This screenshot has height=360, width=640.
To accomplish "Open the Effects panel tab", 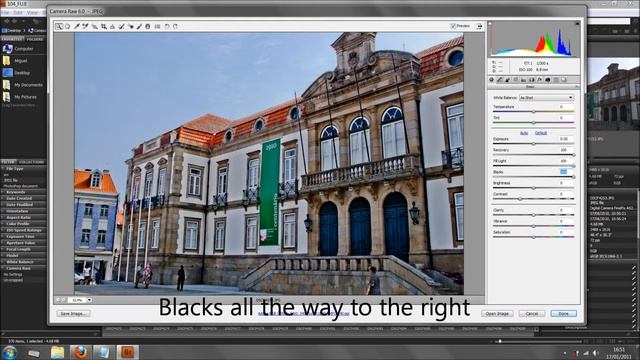I will point(540,80).
